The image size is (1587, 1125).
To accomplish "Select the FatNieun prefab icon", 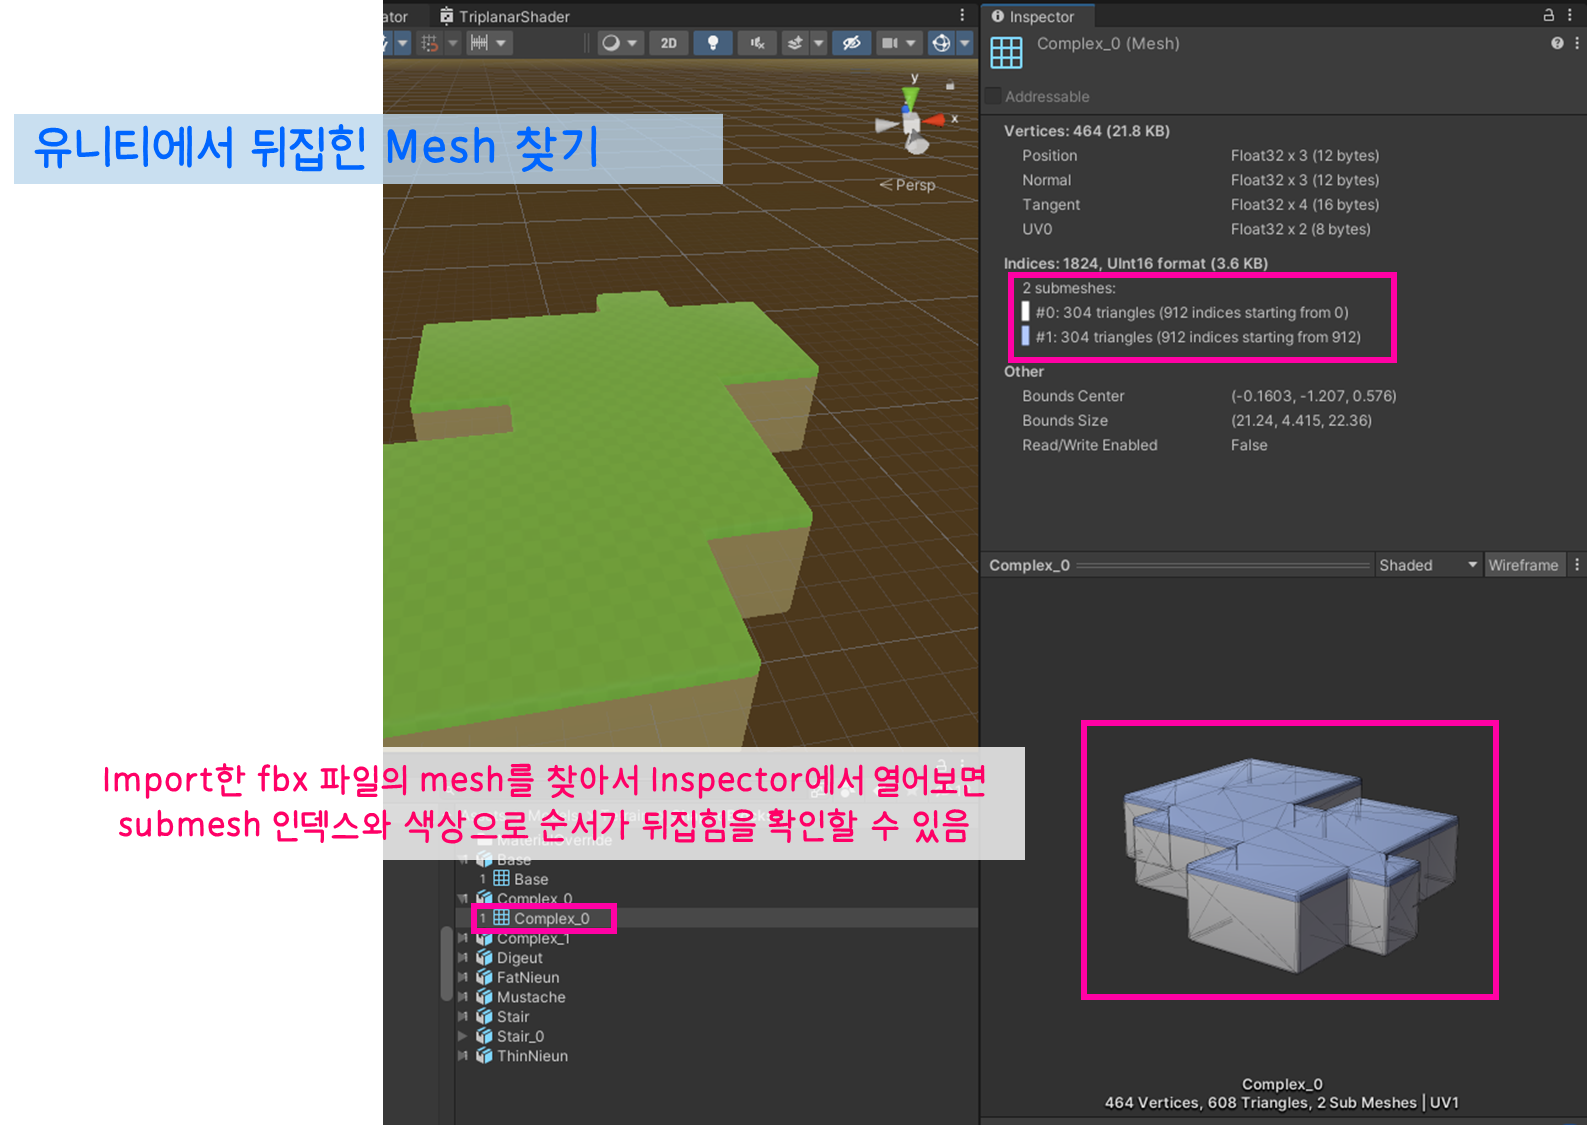I will click(x=484, y=977).
